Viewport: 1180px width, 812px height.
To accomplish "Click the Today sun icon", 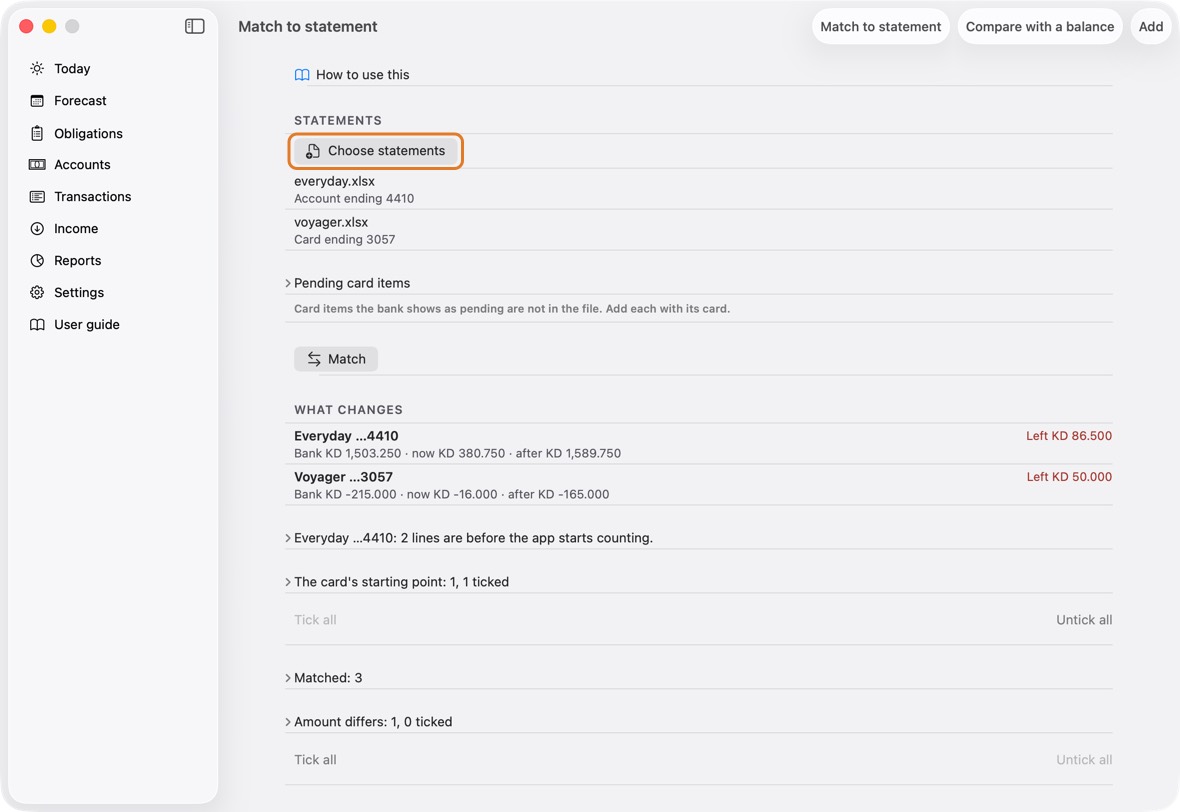I will [x=37, y=68].
